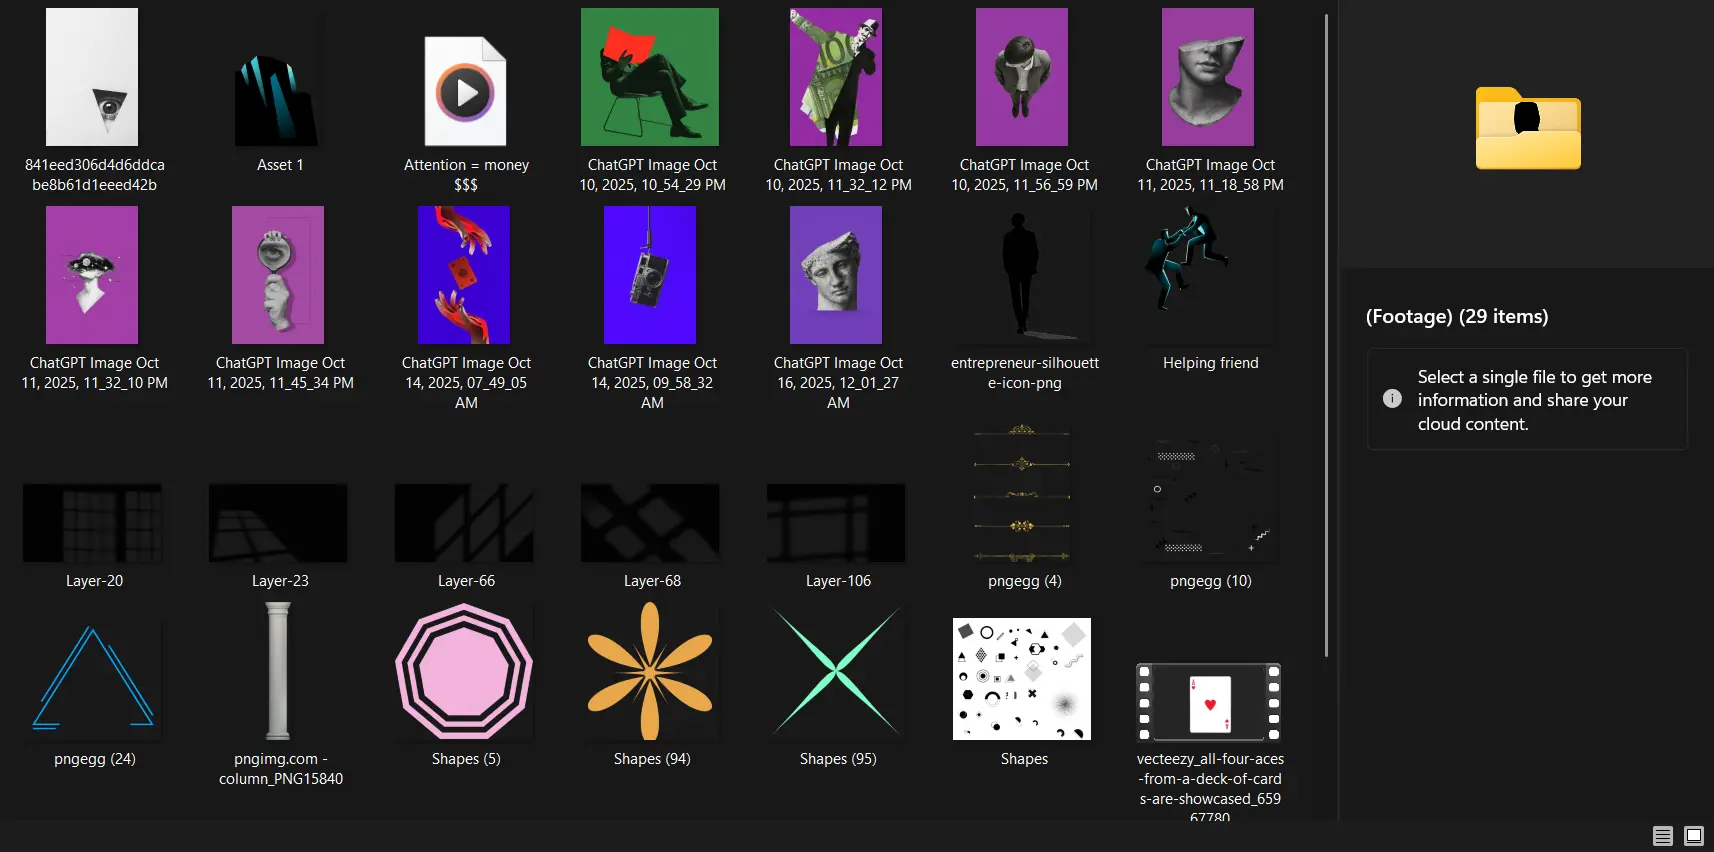Select the pink octagon Shapes (5) file
This screenshot has width=1714, height=852.
coord(464,672)
